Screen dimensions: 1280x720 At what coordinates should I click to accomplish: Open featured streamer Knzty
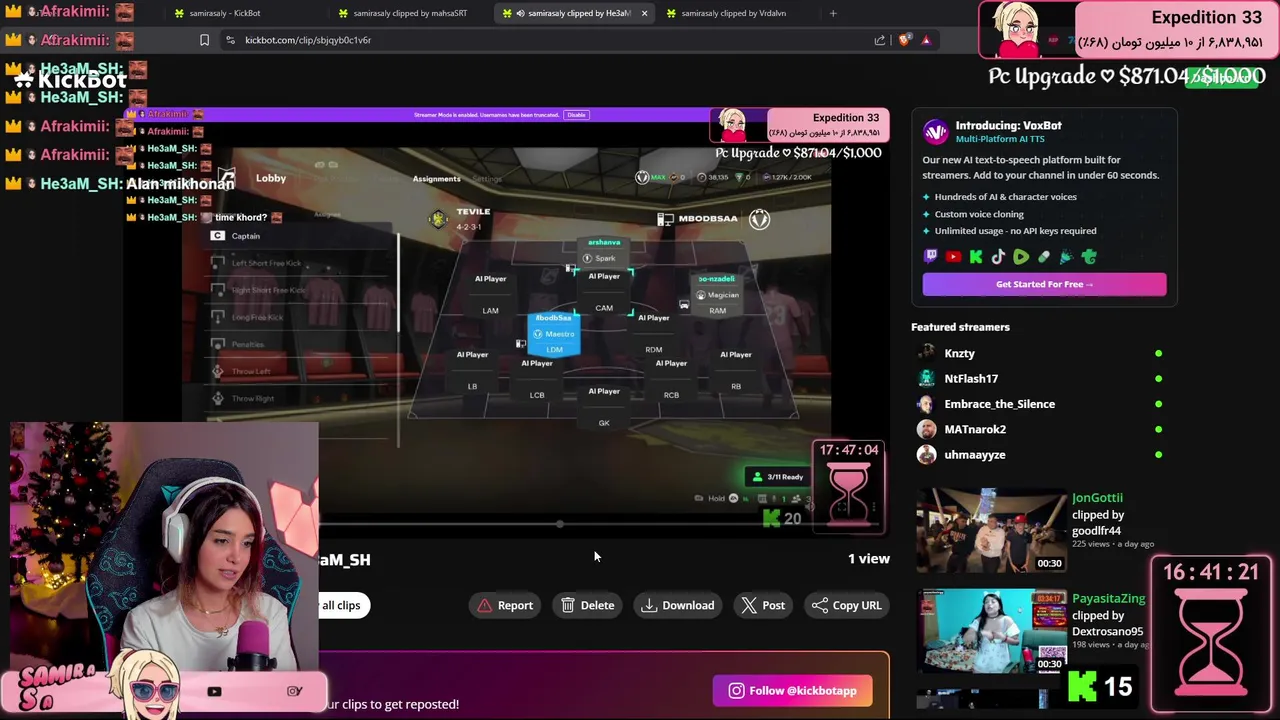click(x=959, y=353)
